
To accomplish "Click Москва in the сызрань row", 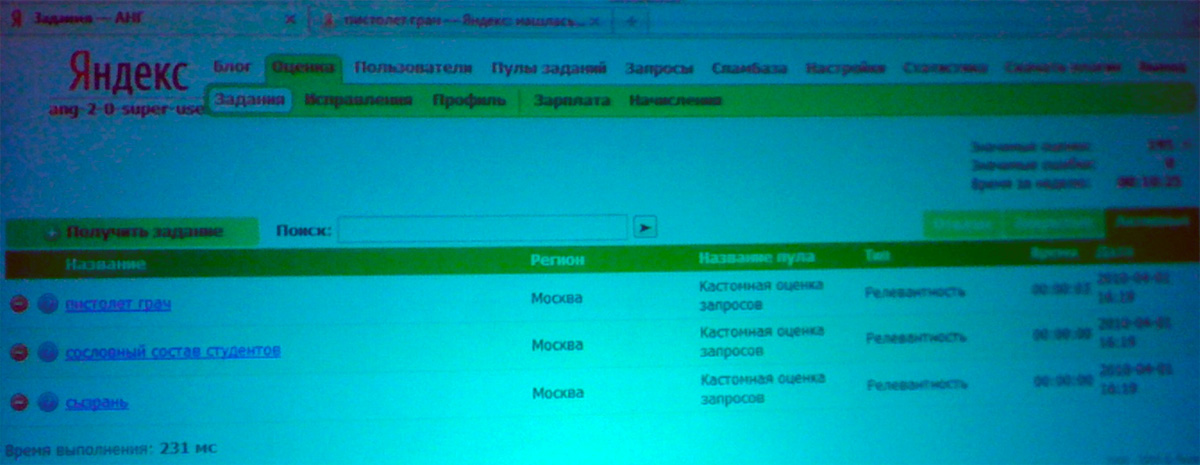I will pos(557,394).
